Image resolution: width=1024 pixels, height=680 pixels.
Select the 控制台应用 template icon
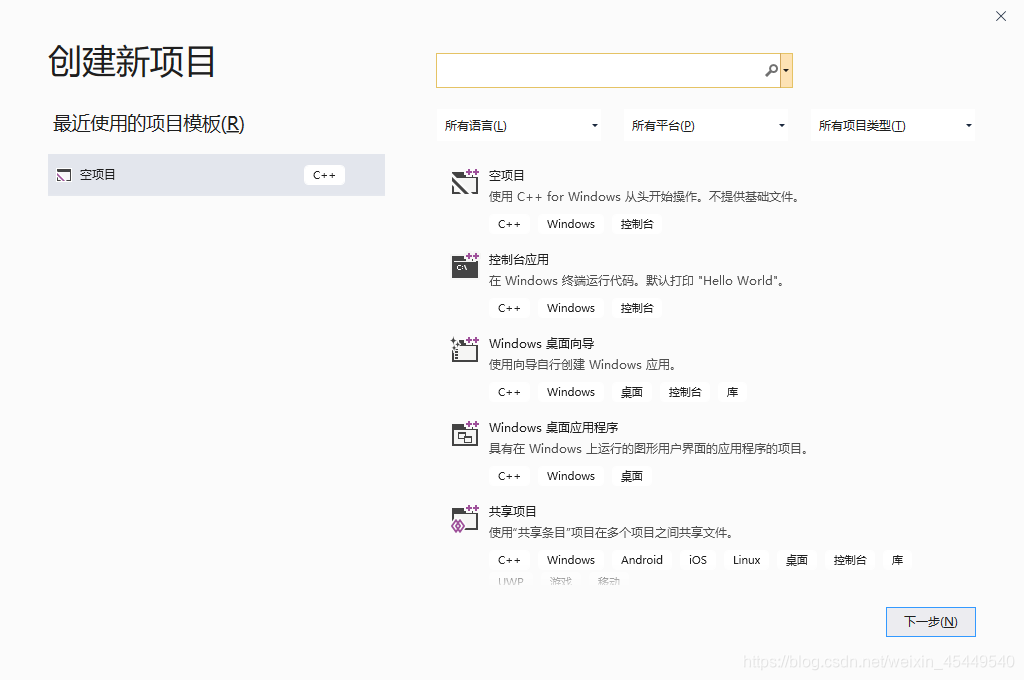click(464, 266)
